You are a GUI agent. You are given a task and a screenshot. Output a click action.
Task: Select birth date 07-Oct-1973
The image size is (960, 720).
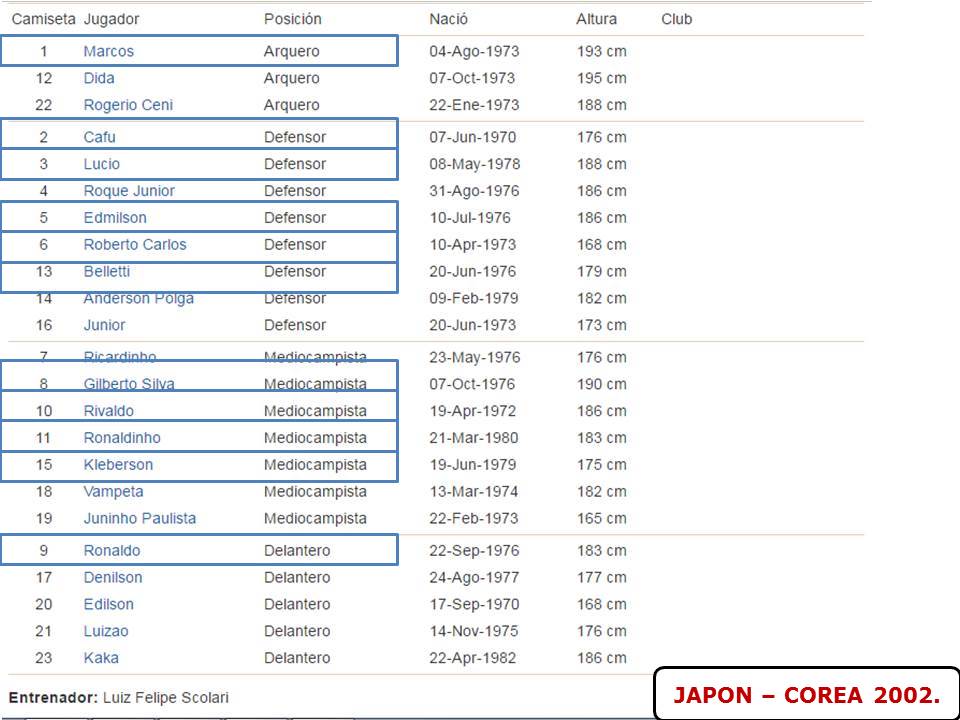(x=472, y=78)
